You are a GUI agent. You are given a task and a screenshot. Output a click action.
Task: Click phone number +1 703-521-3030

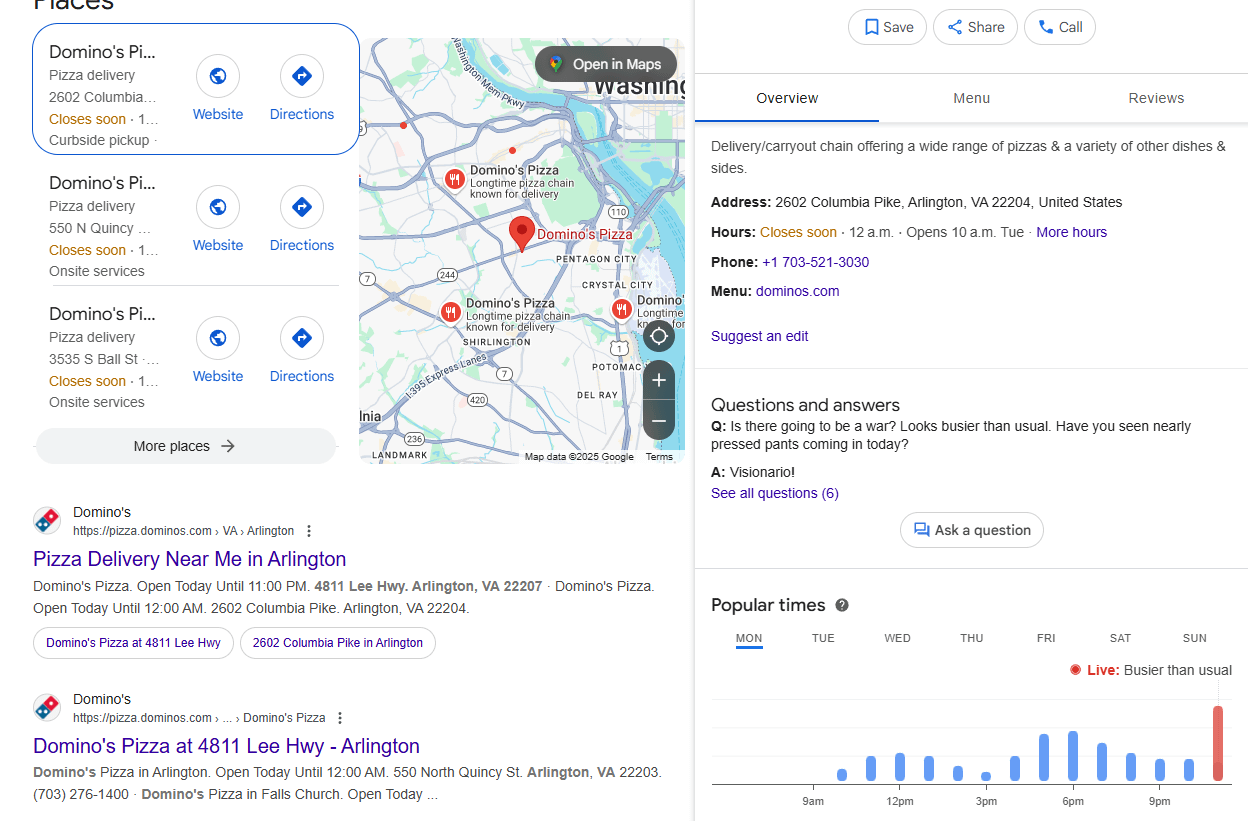[815, 262]
